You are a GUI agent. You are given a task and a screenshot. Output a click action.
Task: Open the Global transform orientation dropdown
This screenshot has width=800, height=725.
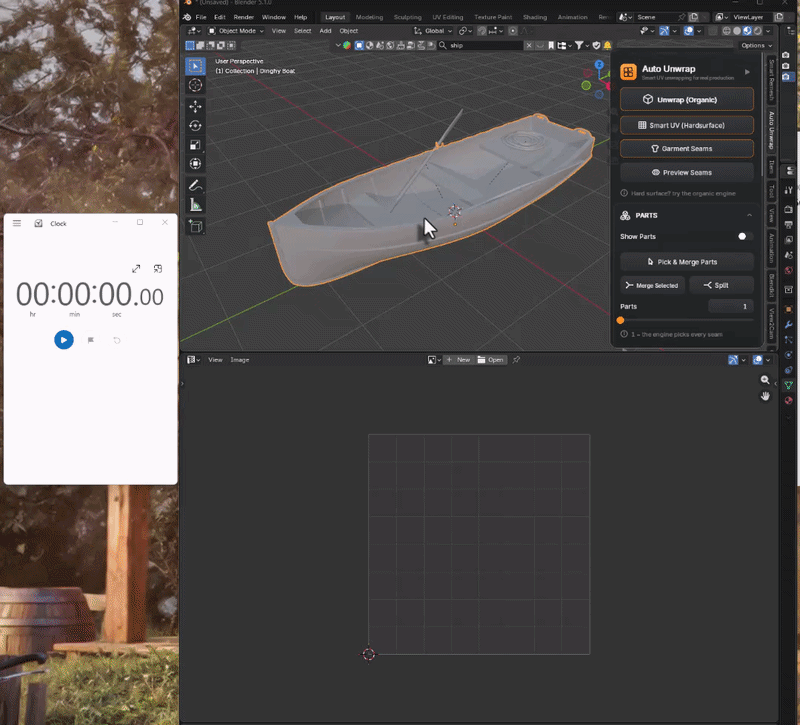point(433,31)
